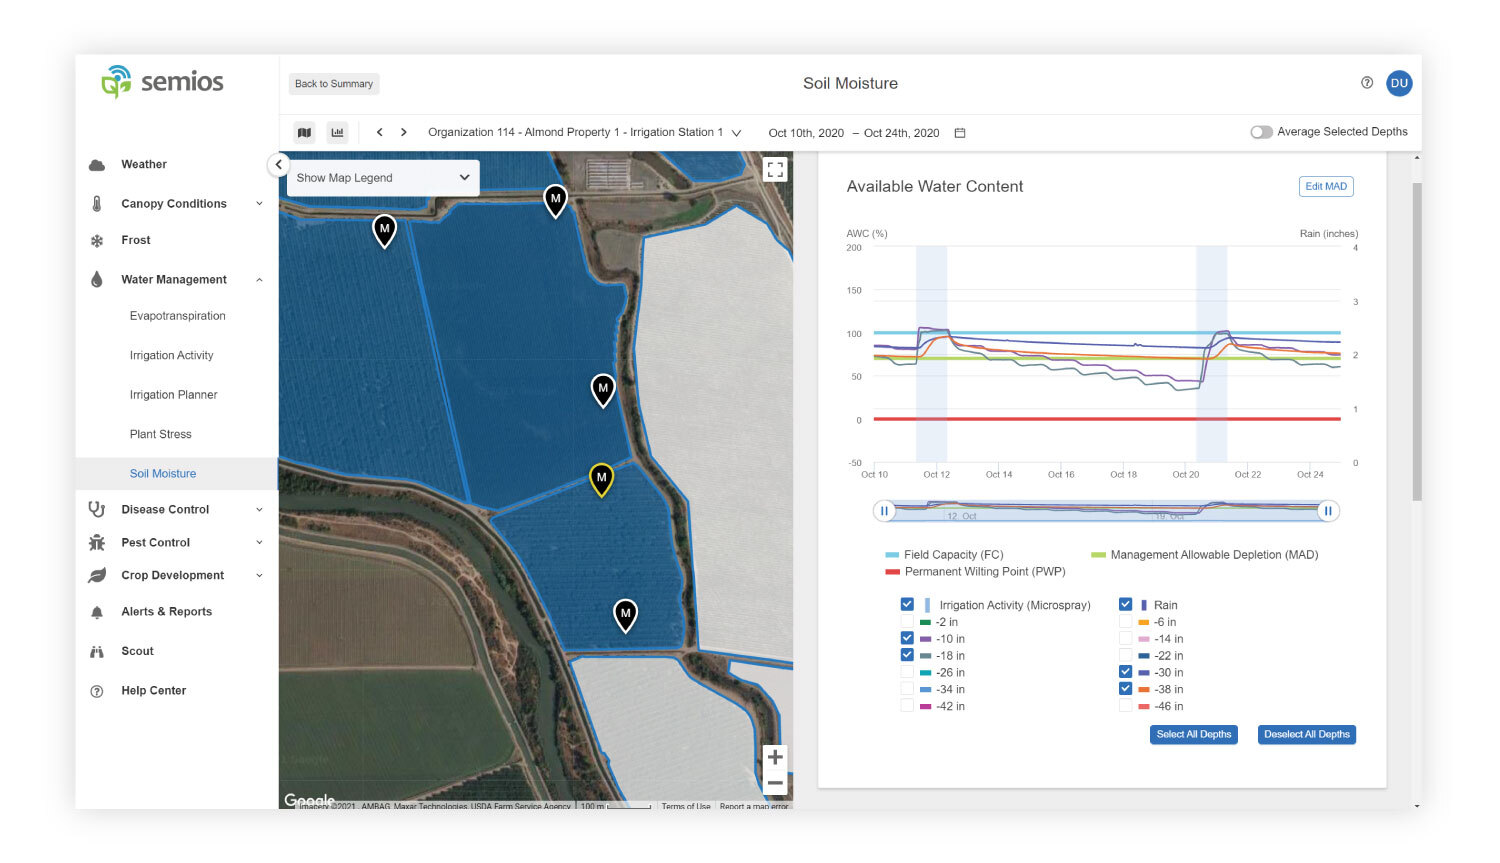The height and width of the screenshot is (863, 1500).
Task: Click the Help Center question icon
Action: click(97, 691)
